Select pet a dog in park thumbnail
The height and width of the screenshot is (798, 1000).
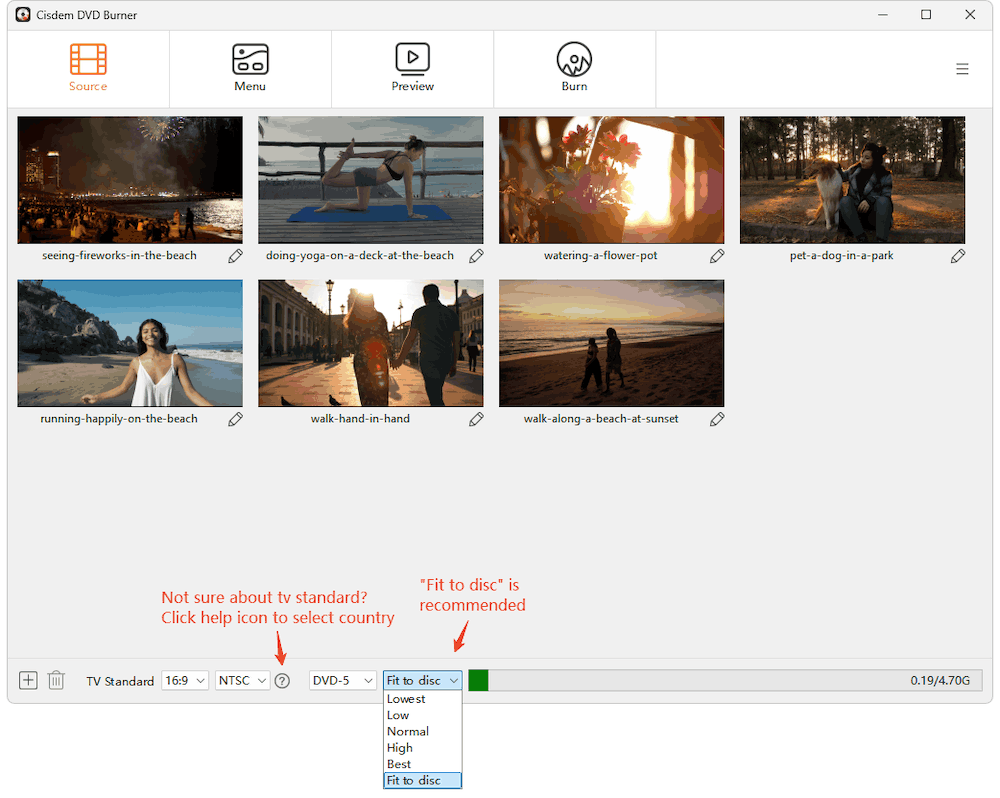(x=852, y=180)
